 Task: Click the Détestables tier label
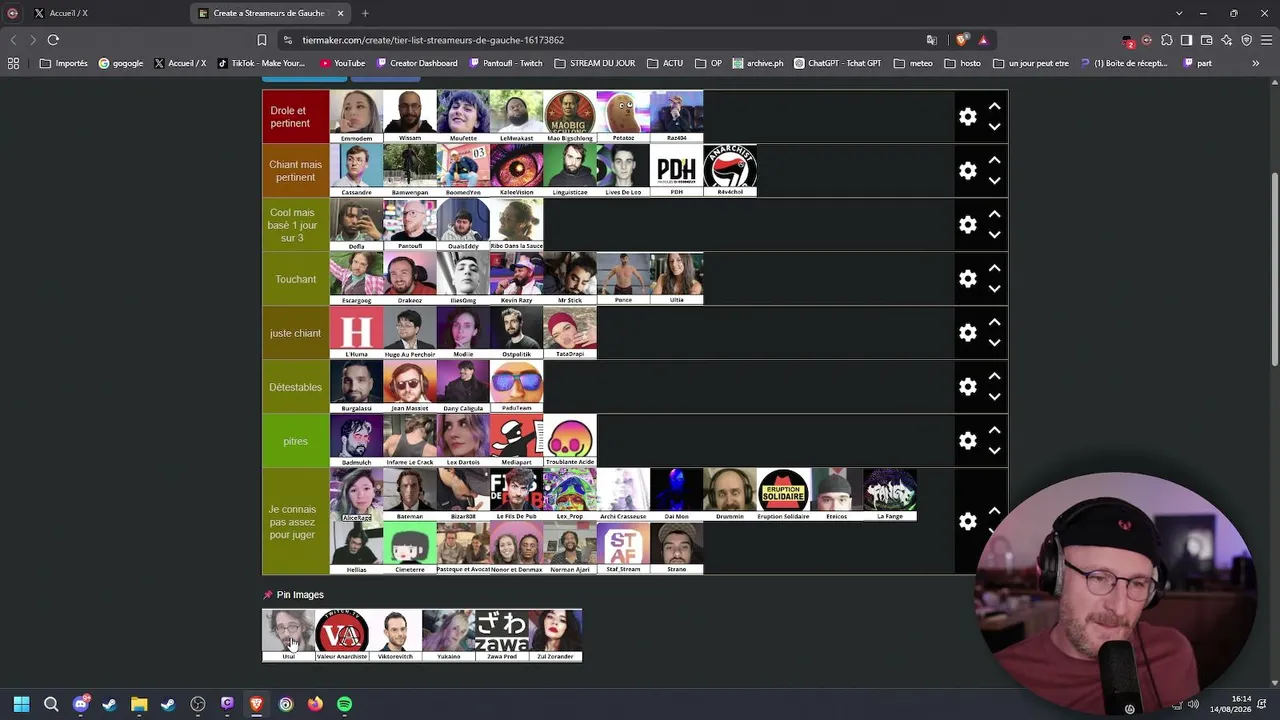coord(296,387)
